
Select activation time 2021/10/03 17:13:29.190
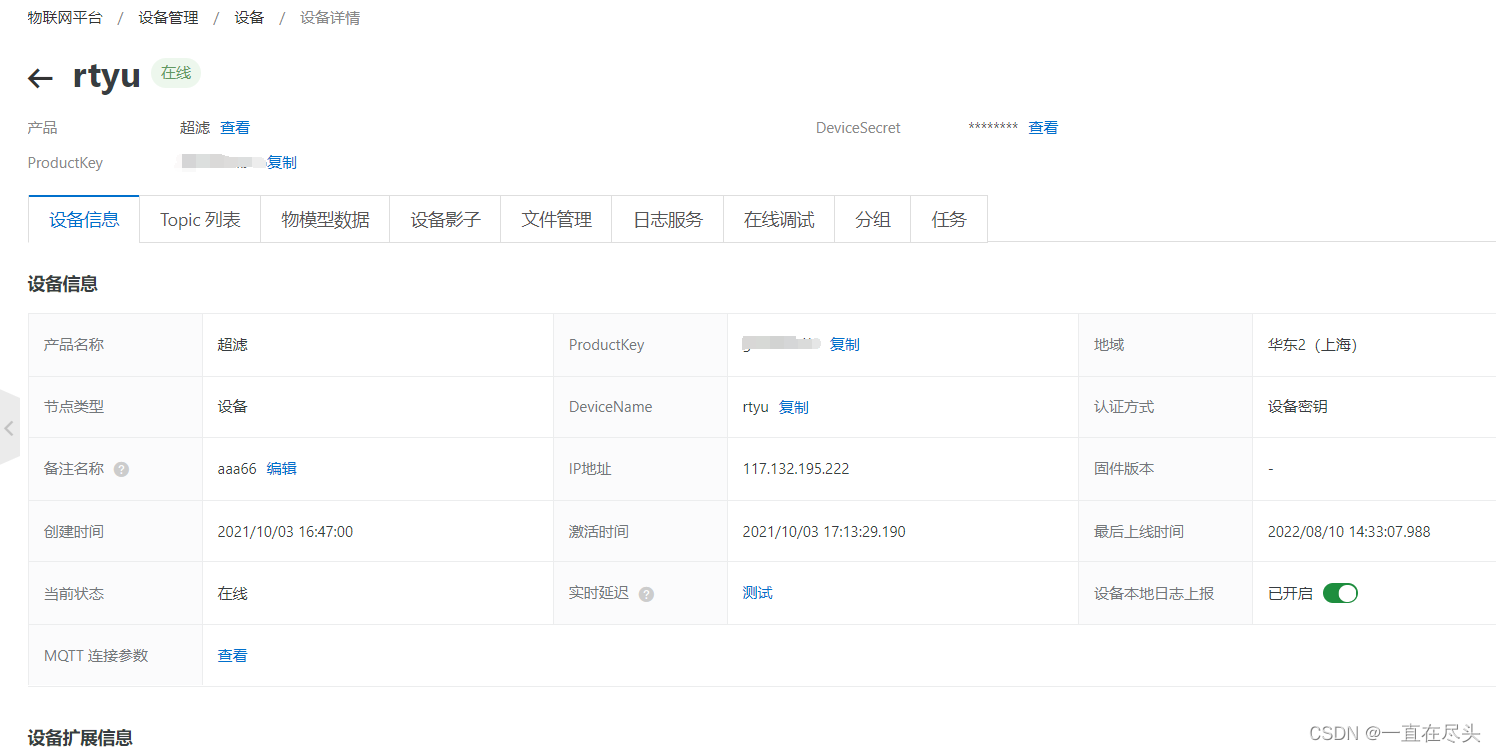pyautogui.click(x=824, y=532)
